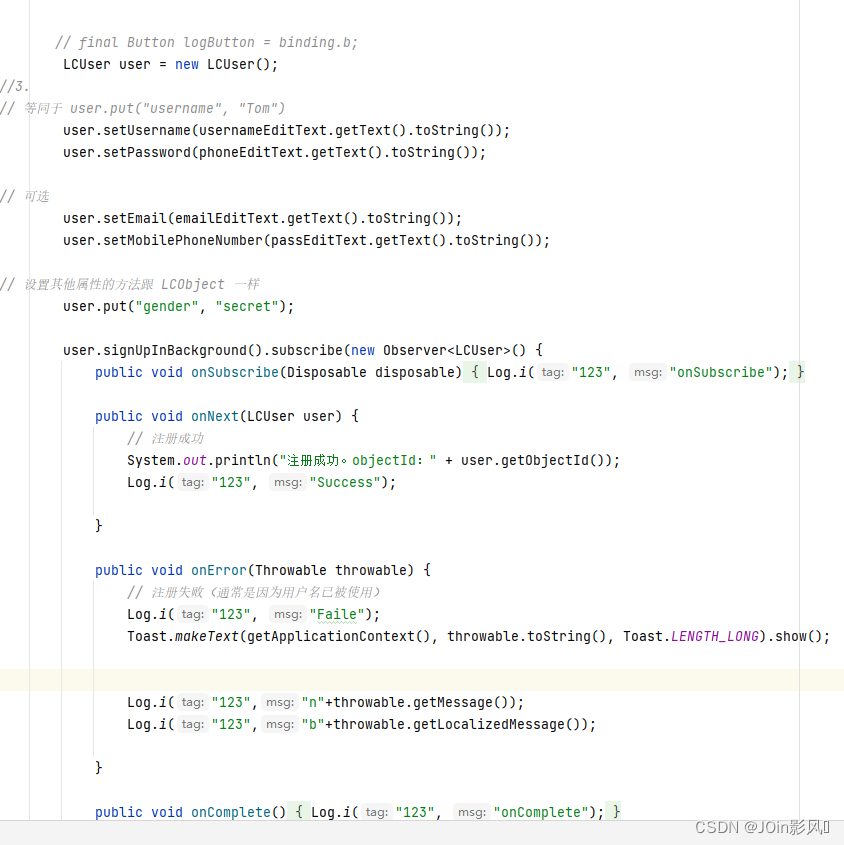Click emailEditText in the setEmail line
This screenshot has width=844, height=845.
(226, 218)
